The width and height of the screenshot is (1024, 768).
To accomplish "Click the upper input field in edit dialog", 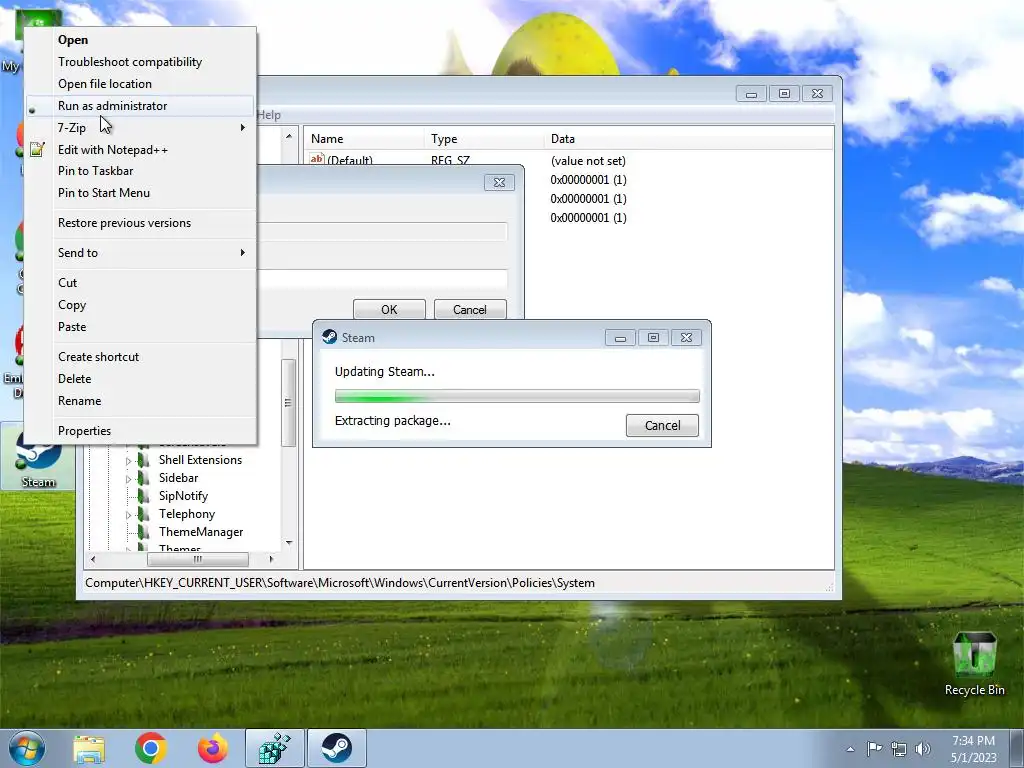I will [383, 232].
